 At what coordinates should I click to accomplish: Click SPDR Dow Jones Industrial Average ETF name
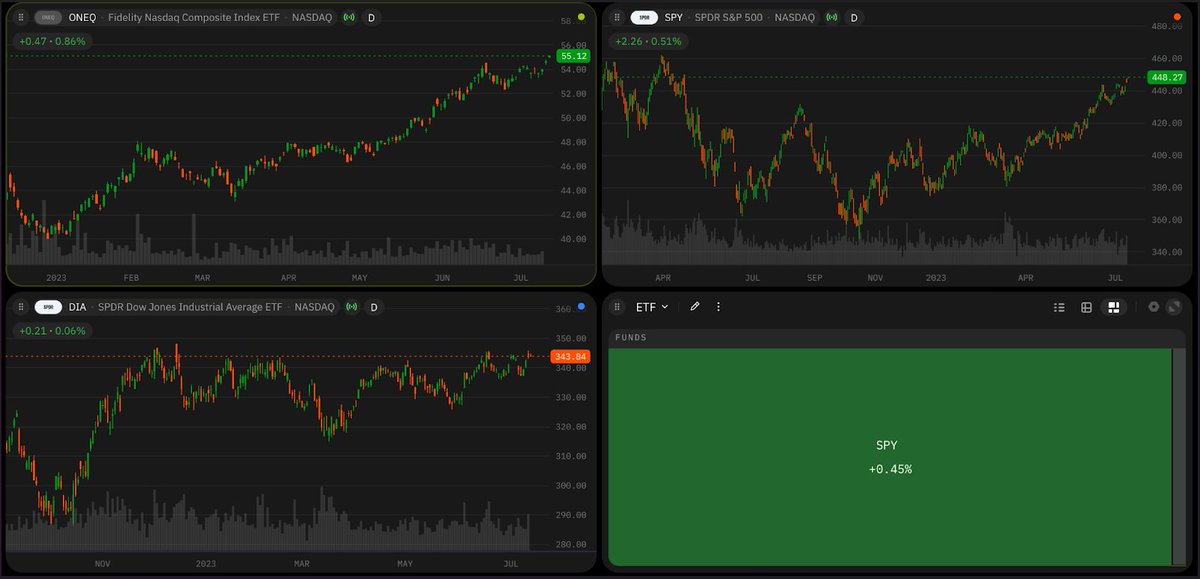tap(190, 307)
